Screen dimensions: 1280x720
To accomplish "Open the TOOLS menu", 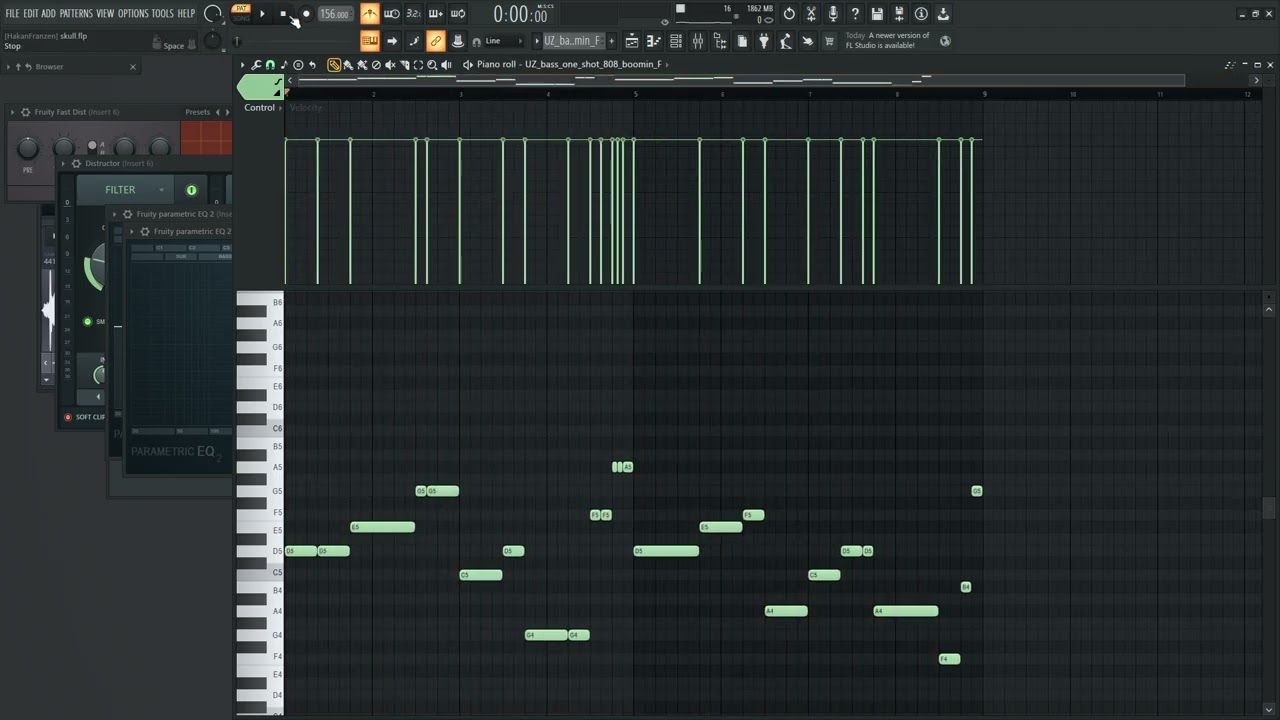I will point(162,13).
